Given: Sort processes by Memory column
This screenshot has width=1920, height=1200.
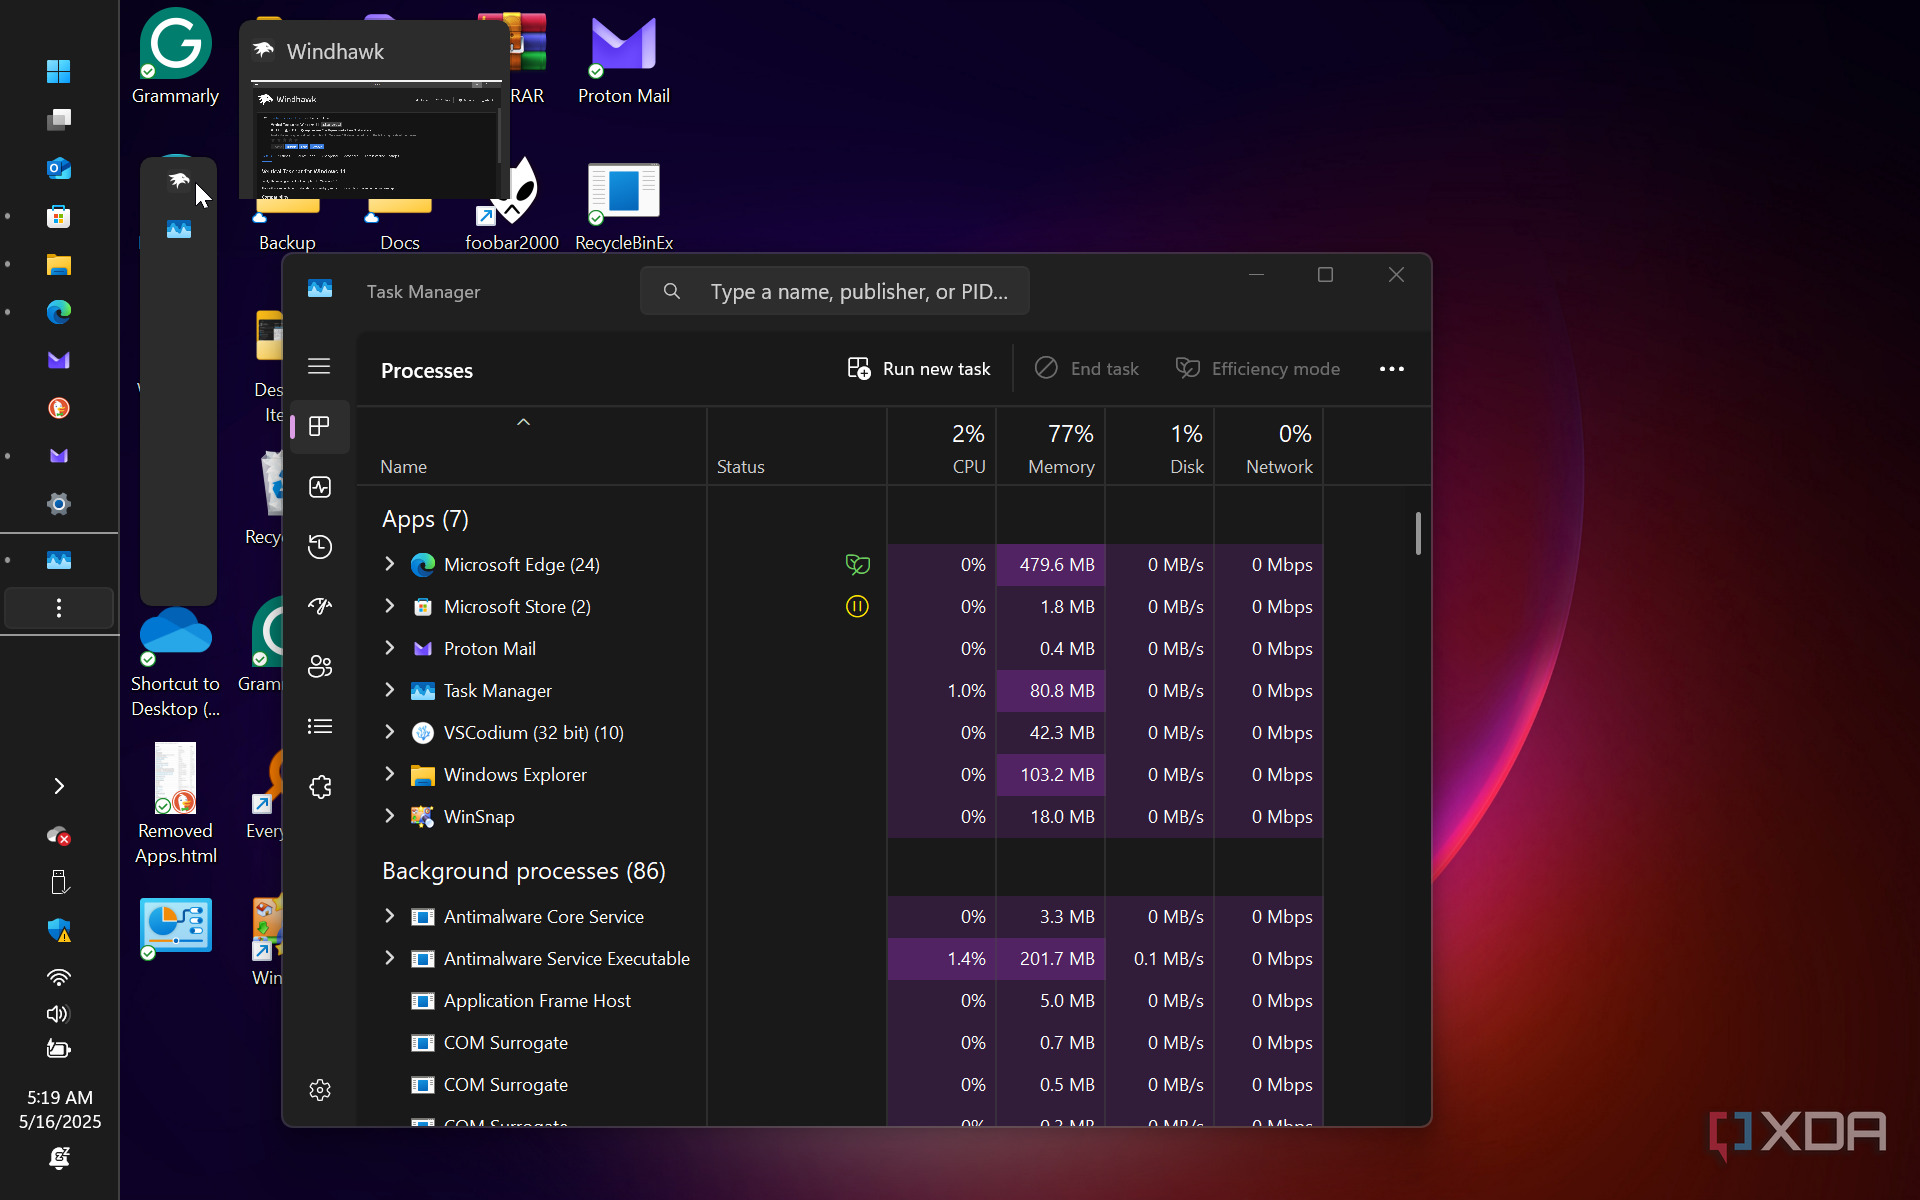Looking at the screenshot, I should click(x=1050, y=447).
